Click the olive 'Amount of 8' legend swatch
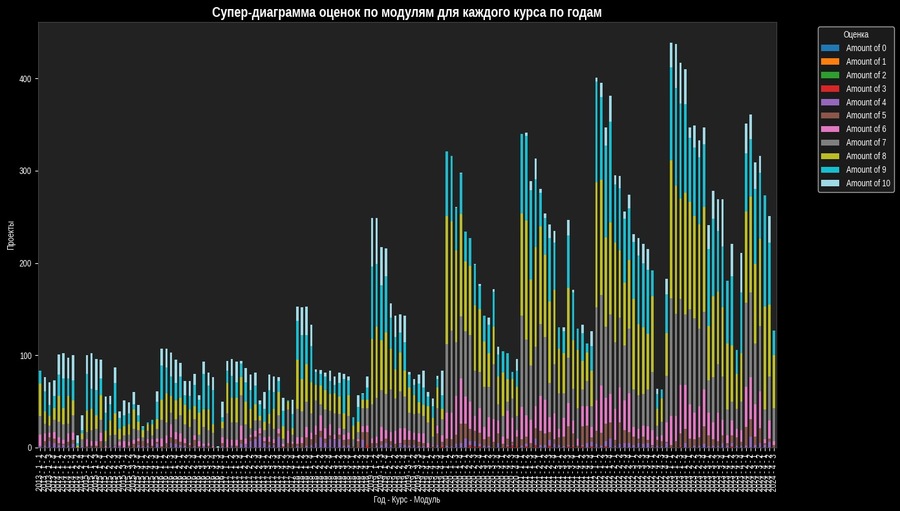The height and width of the screenshot is (511, 900). [x=830, y=156]
